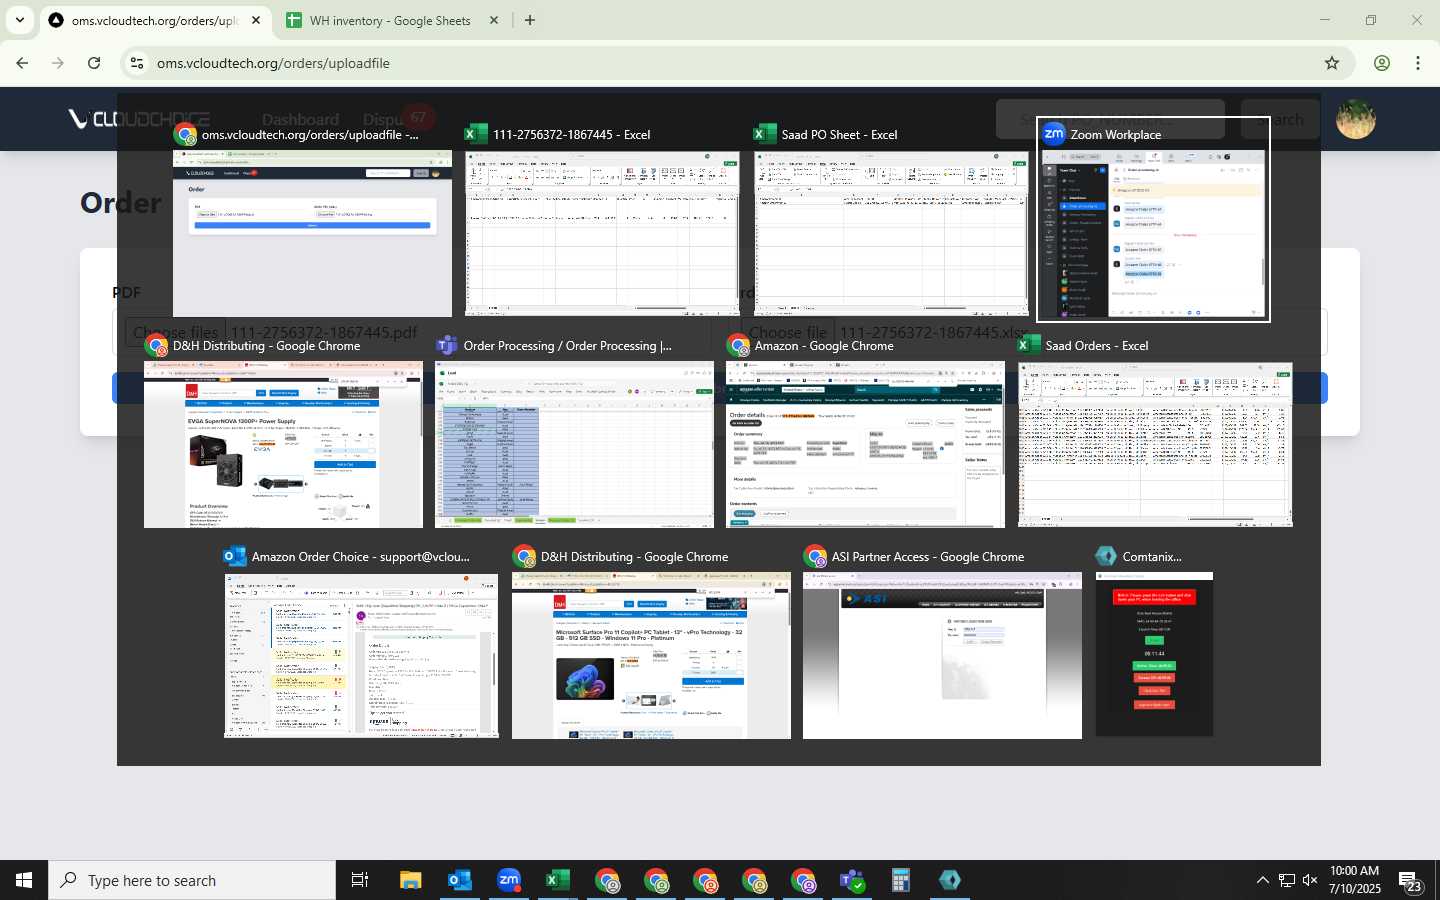Viewport: 1440px width, 900px height.
Task: Open Zoom from the taskbar
Action: [508, 880]
